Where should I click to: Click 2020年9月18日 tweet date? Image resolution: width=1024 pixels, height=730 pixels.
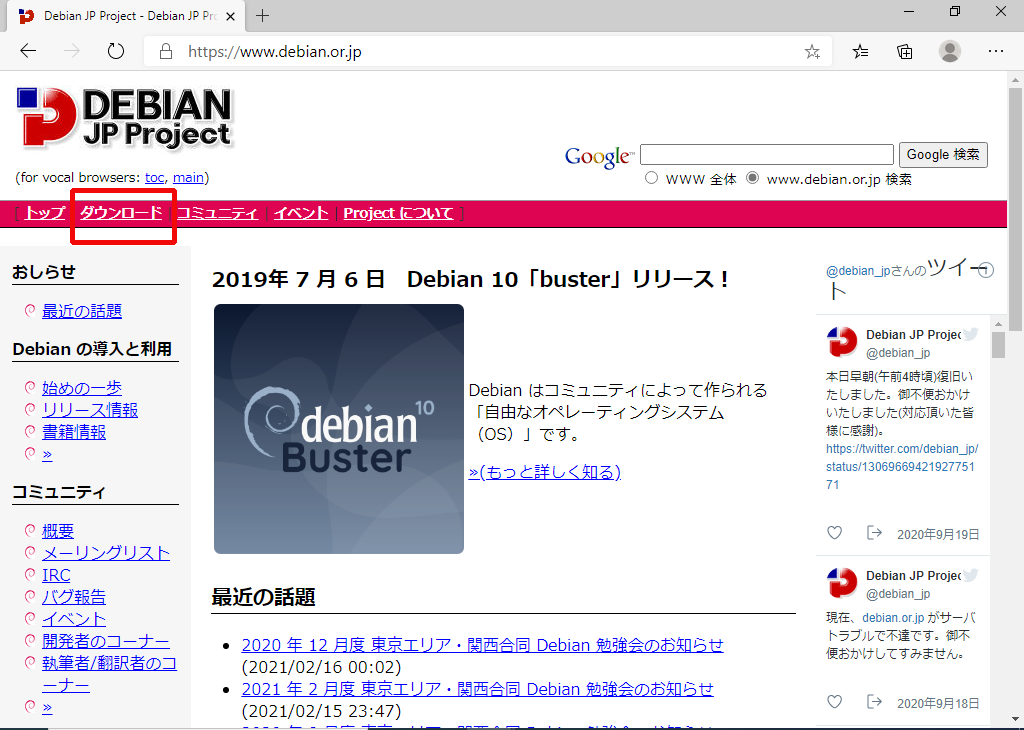[x=938, y=703]
